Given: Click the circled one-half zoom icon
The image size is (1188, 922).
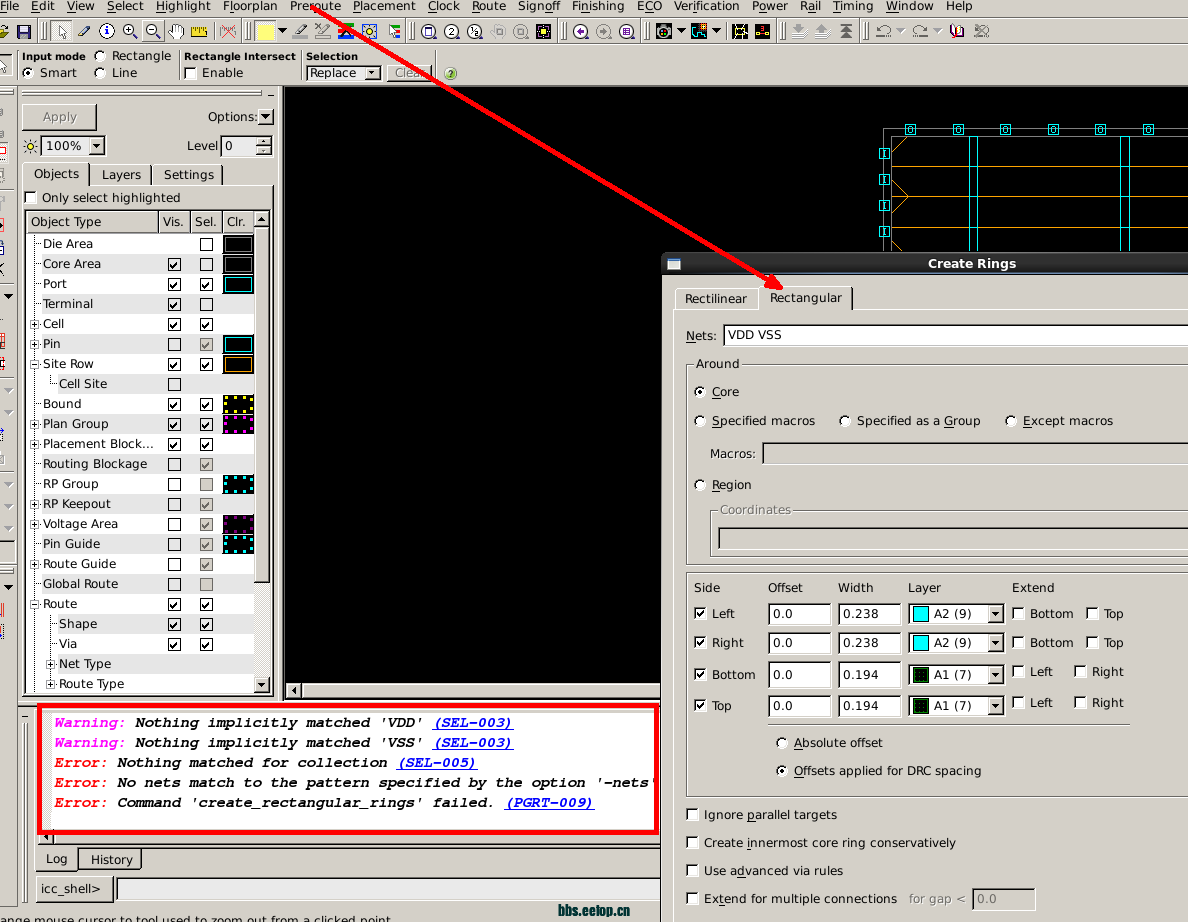Looking at the screenshot, I should tap(475, 31).
